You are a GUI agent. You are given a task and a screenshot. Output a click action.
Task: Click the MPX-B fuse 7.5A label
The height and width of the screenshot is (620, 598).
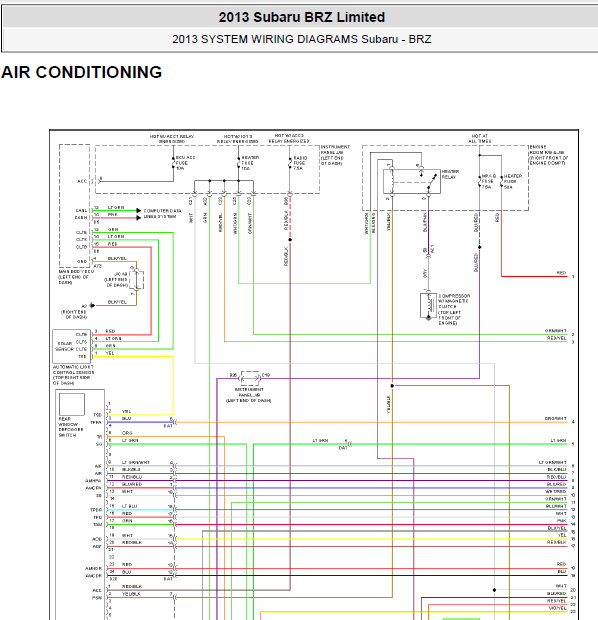[x=488, y=181]
